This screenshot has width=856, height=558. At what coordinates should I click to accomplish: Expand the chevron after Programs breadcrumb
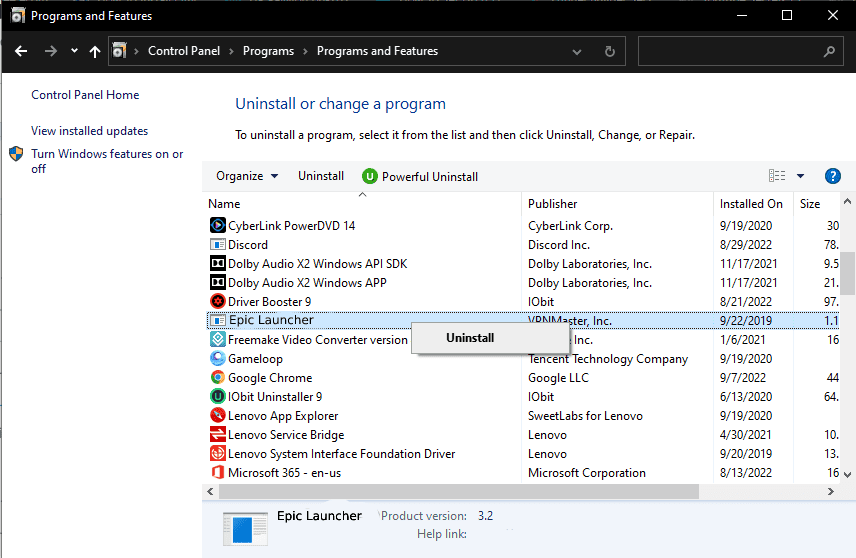coord(305,51)
